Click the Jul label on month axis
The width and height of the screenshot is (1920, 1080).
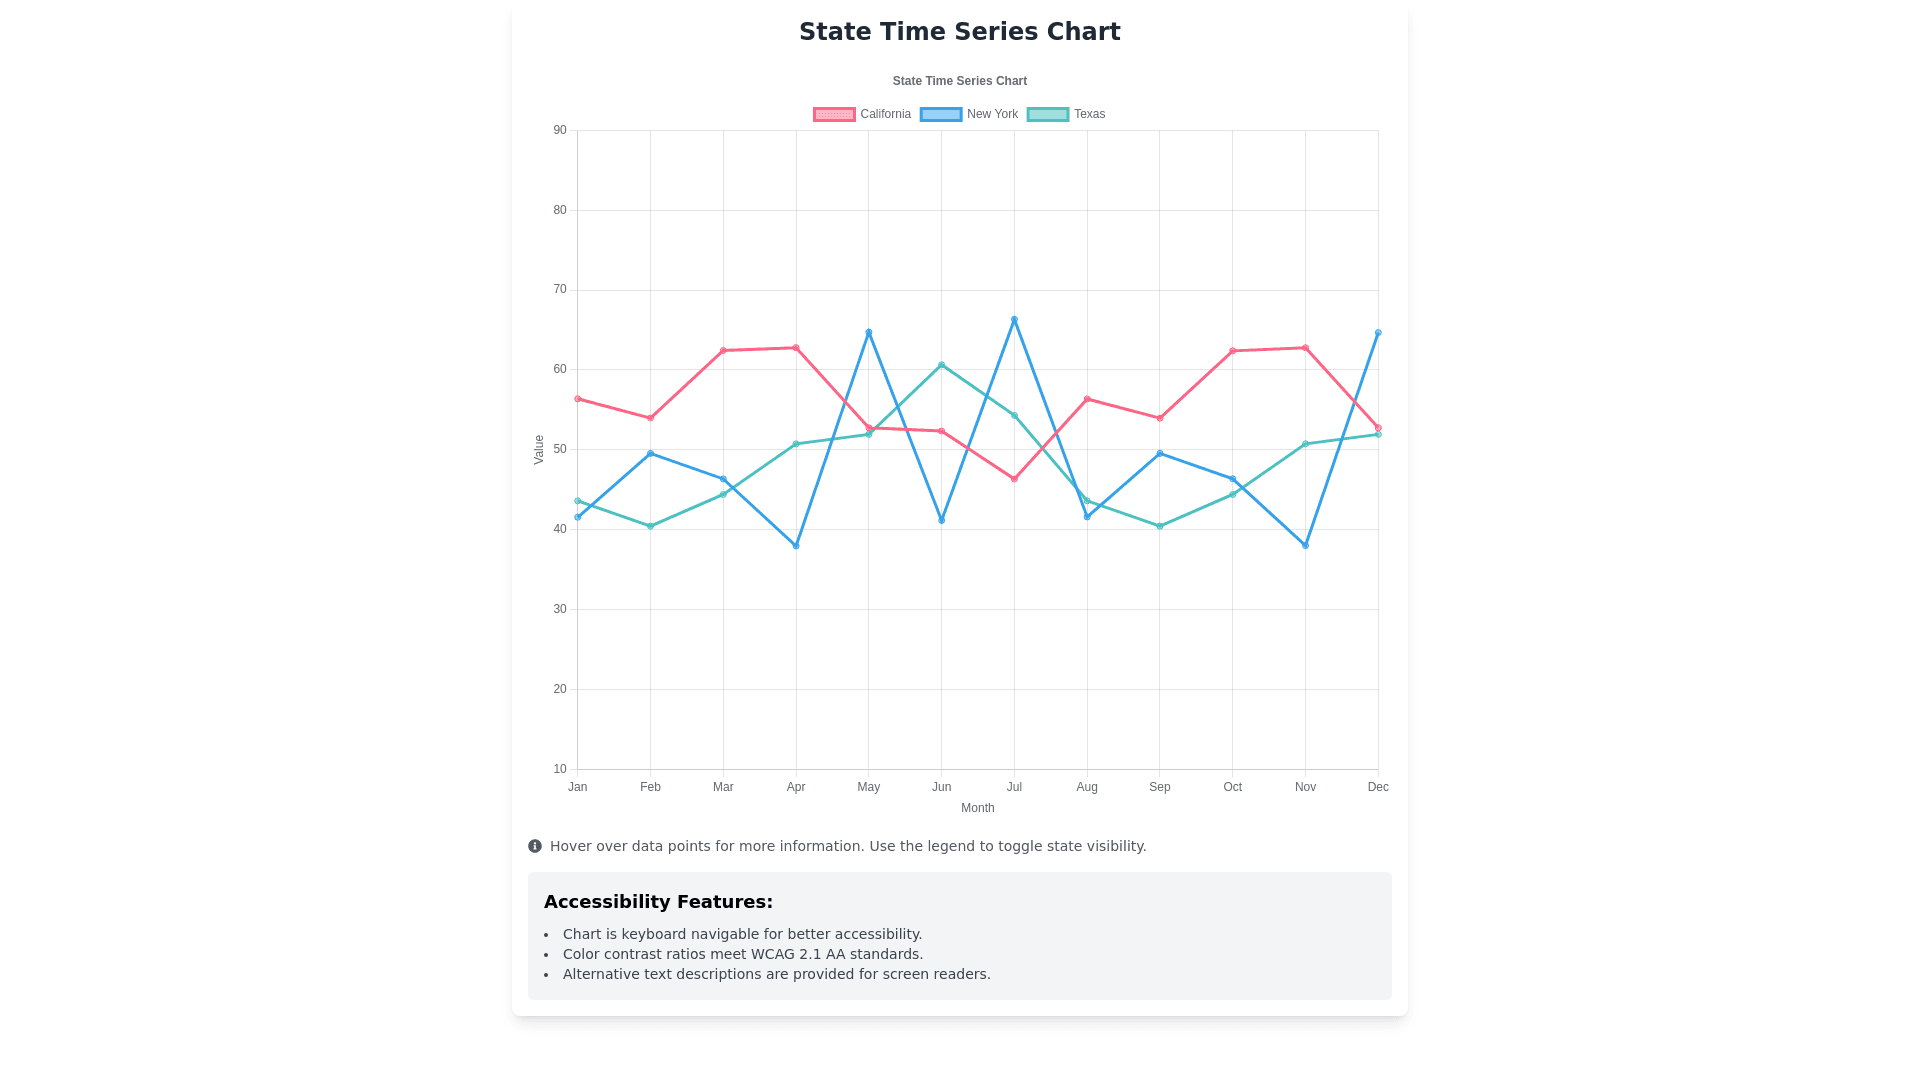point(1014,787)
